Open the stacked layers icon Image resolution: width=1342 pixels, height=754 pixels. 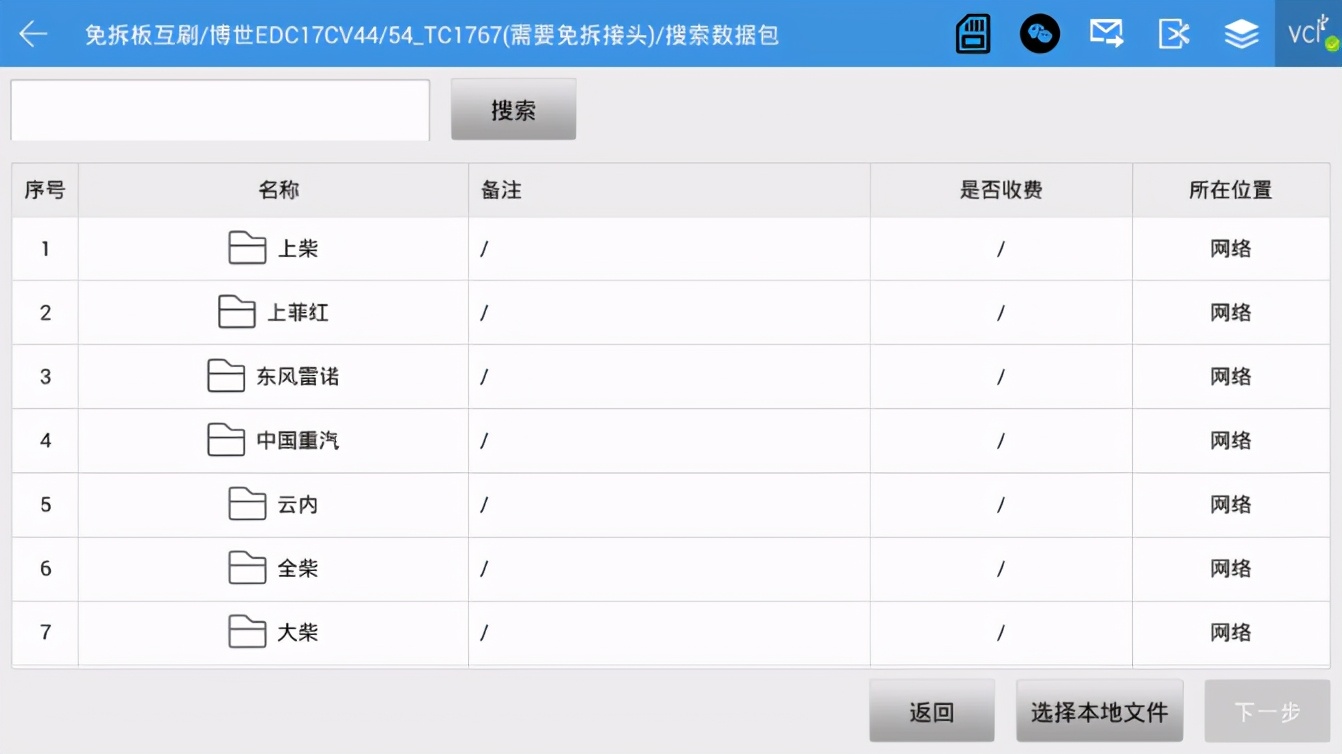[1242, 34]
